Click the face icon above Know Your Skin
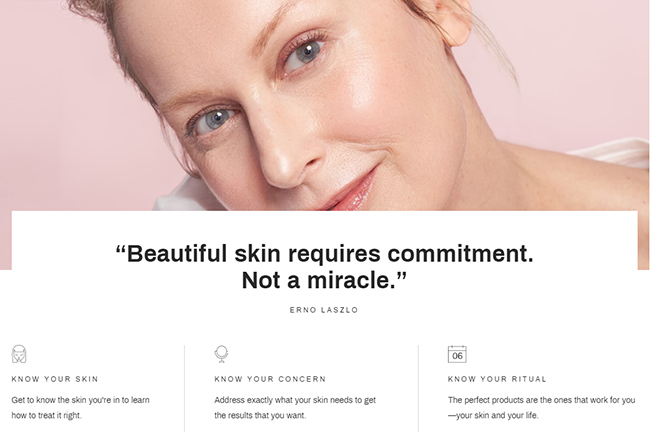 [19, 354]
